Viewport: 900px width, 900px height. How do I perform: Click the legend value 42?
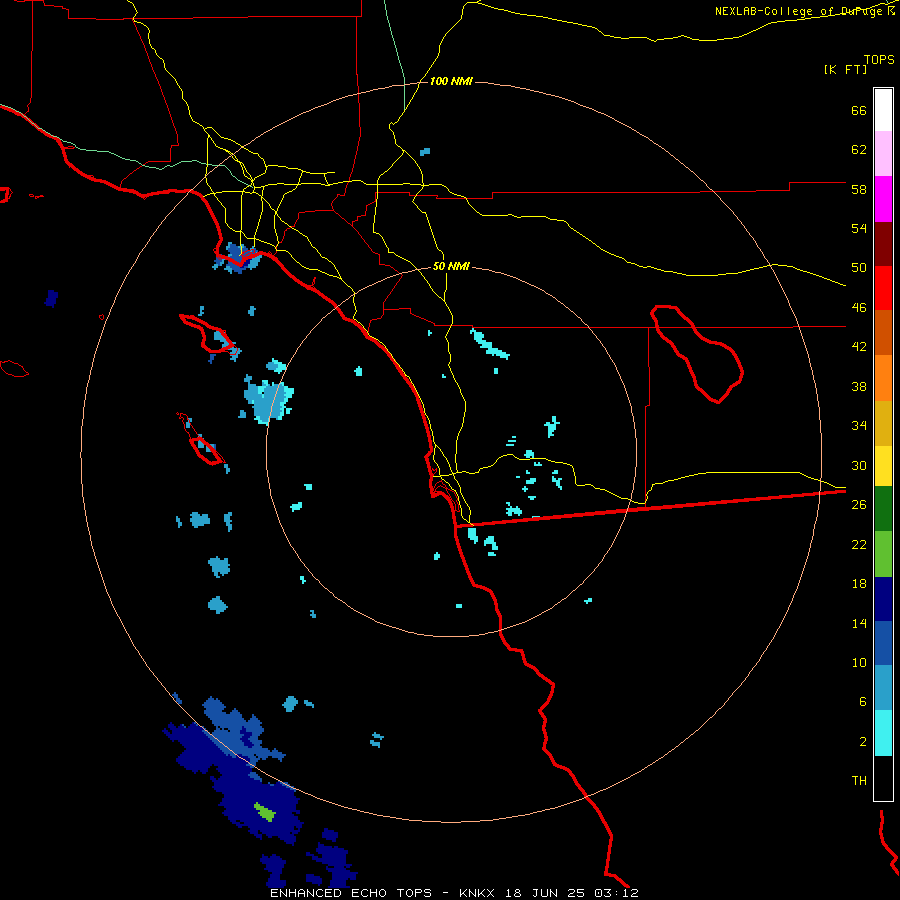[x=859, y=347]
